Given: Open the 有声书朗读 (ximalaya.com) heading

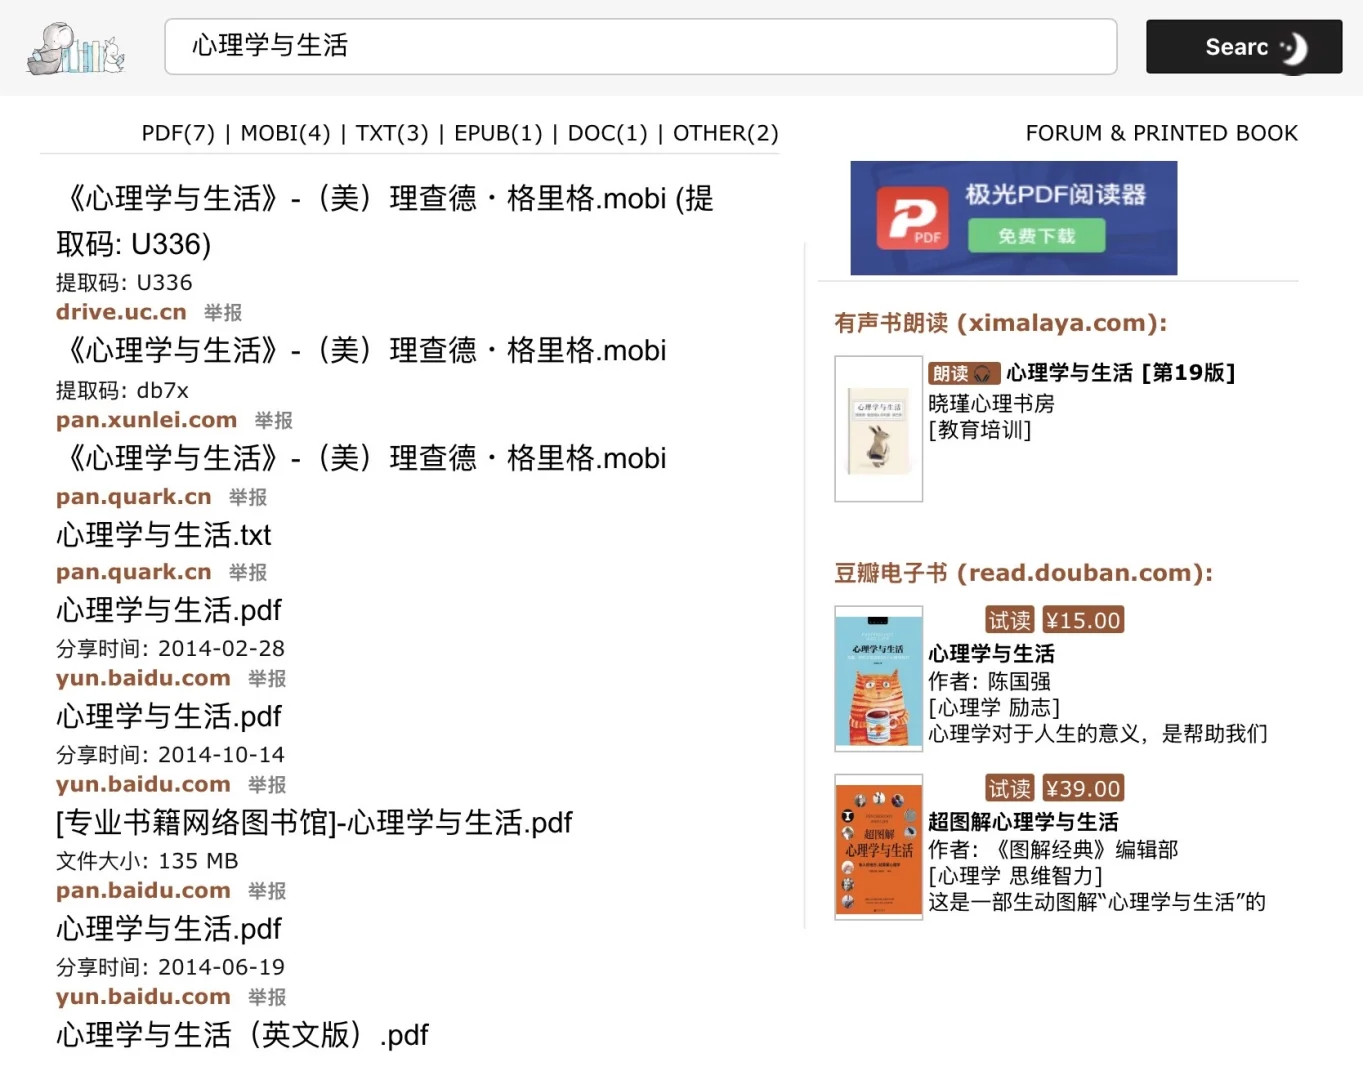Looking at the screenshot, I should pyautogui.click(x=1001, y=323).
